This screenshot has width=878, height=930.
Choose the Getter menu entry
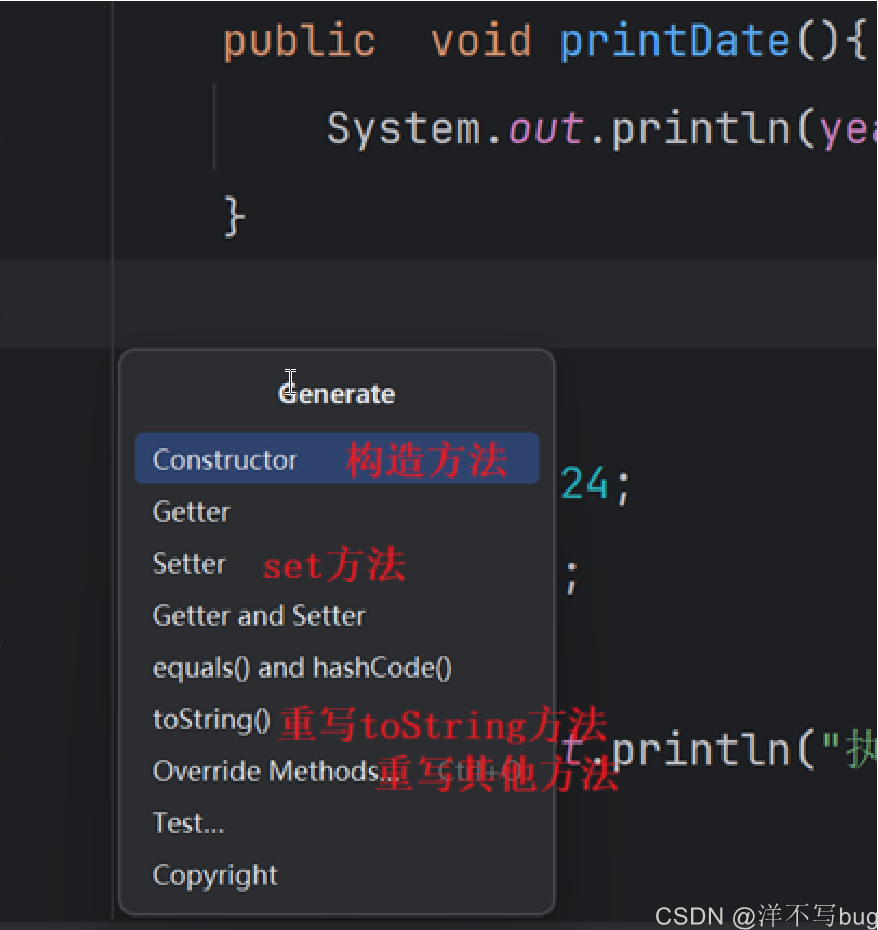(x=337, y=511)
